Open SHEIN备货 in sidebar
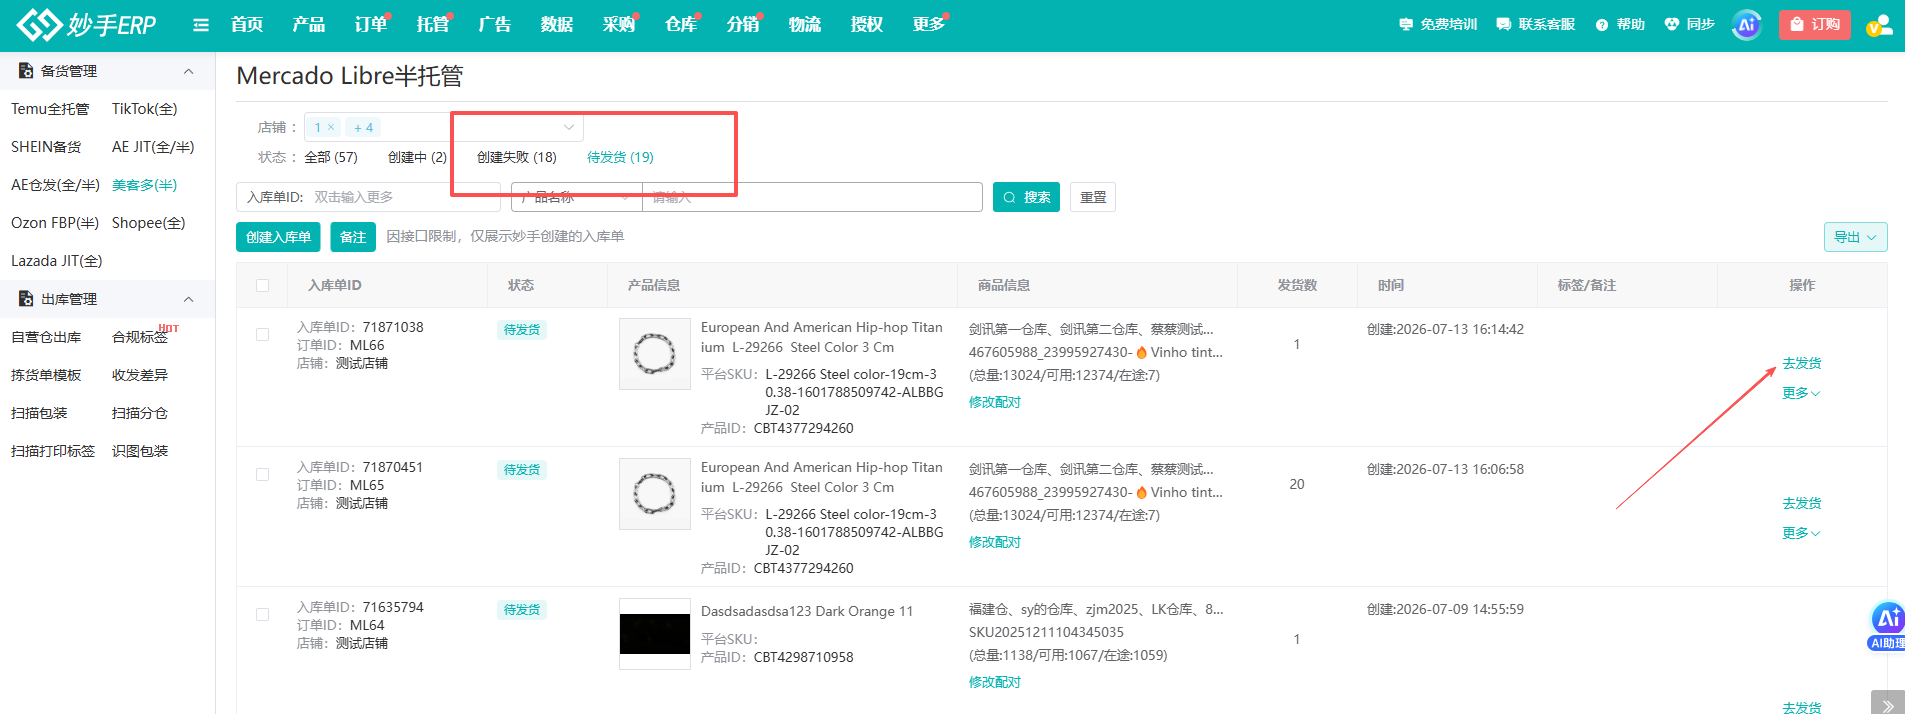 click(x=46, y=147)
